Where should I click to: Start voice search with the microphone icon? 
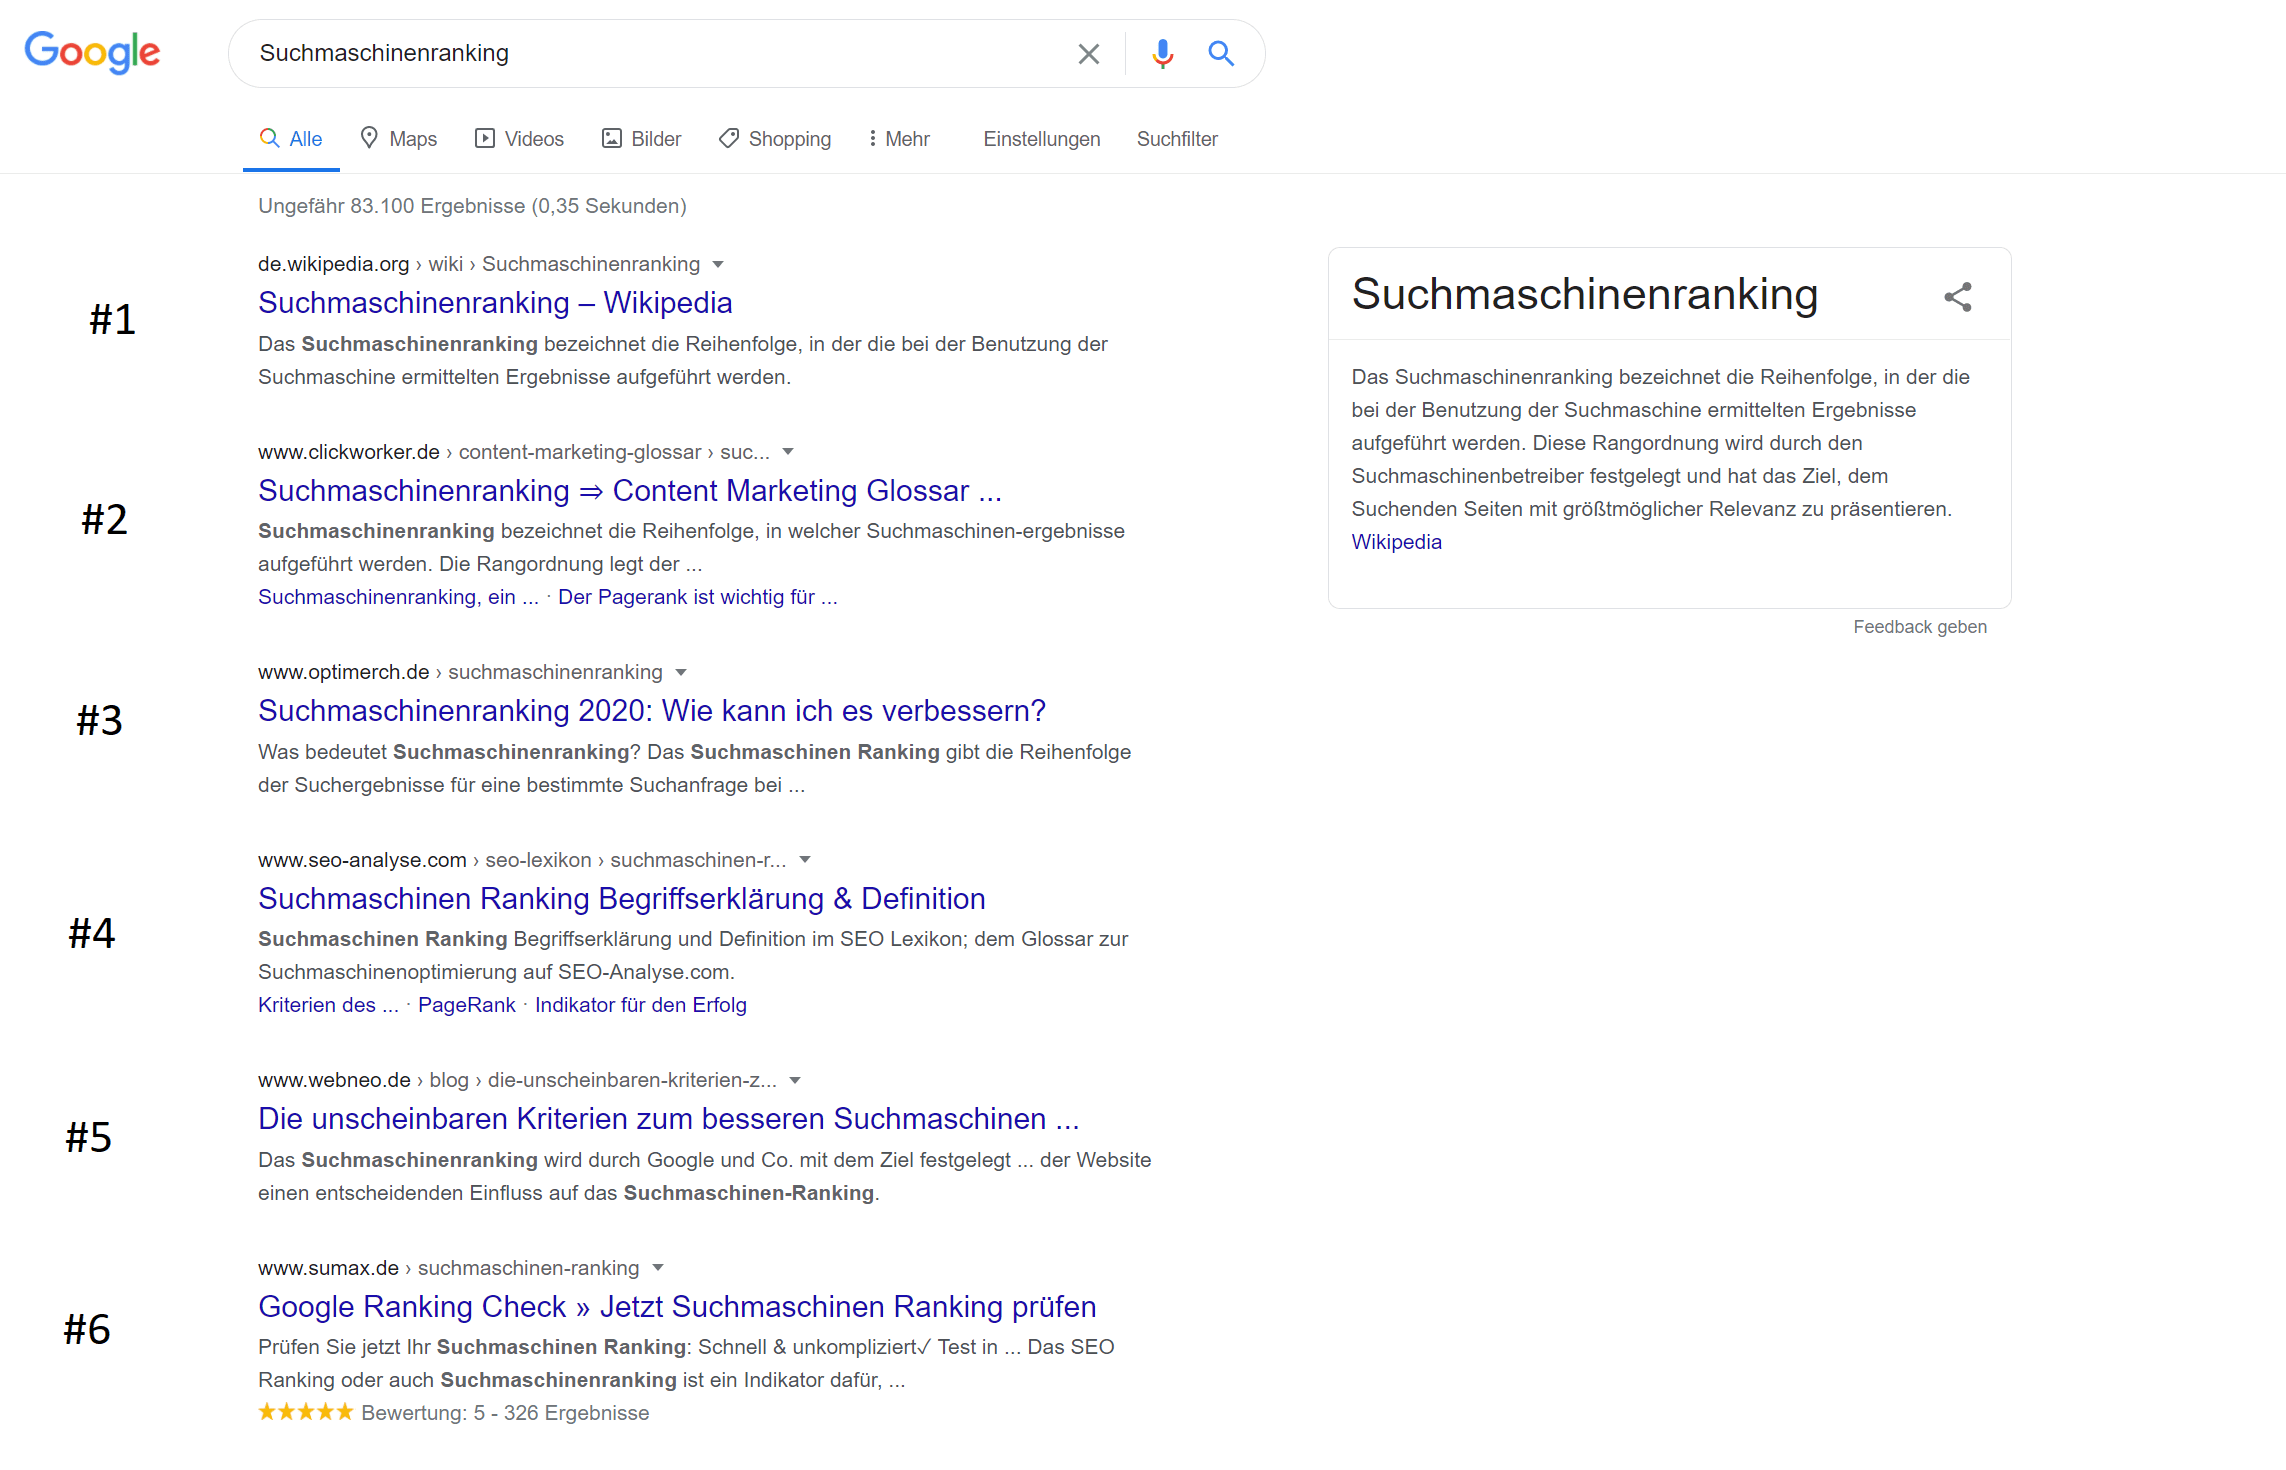(x=1162, y=54)
